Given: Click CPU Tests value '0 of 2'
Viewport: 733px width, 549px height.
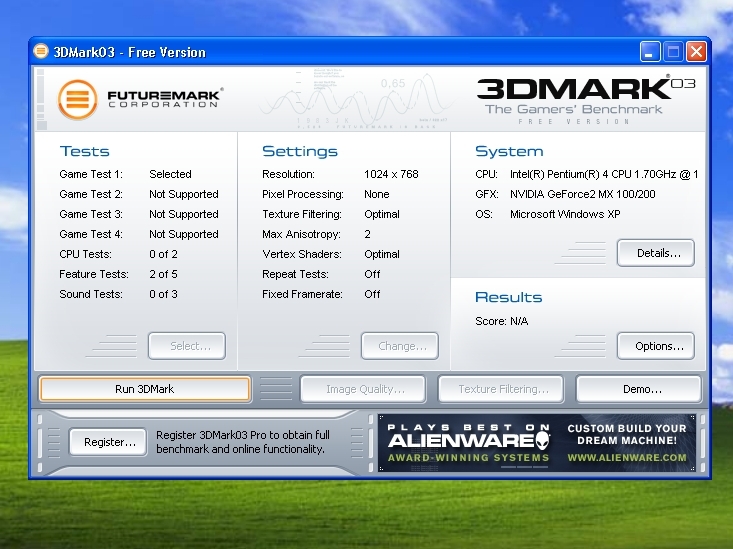Looking at the screenshot, I should pos(163,254).
